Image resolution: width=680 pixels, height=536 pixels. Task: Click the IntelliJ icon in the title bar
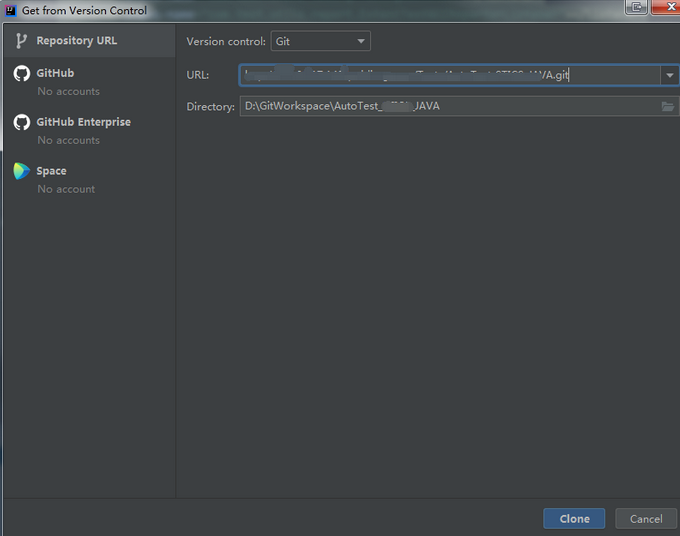(x=10, y=10)
